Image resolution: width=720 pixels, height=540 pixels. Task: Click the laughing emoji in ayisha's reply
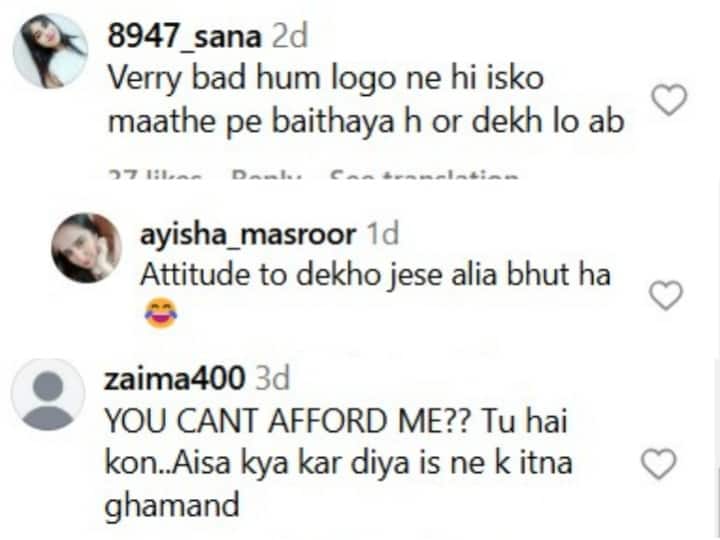tap(161, 313)
